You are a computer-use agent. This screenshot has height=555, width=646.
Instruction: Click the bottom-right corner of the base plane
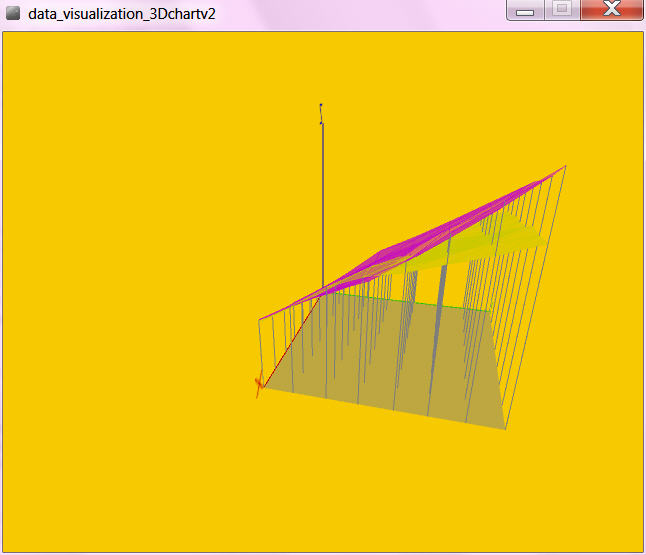[505, 429]
